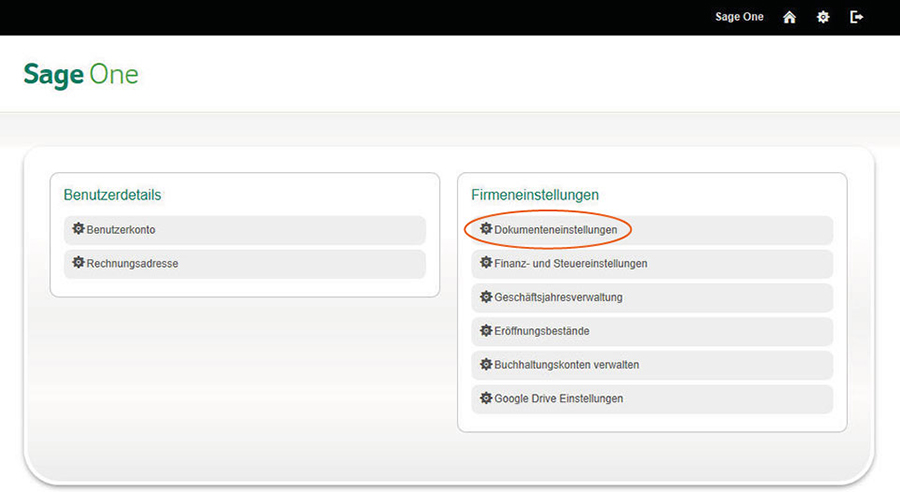The height and width of the screenshot is (492, 900).
Task: Open settings gear in top bar
Action: coord(823,17)
